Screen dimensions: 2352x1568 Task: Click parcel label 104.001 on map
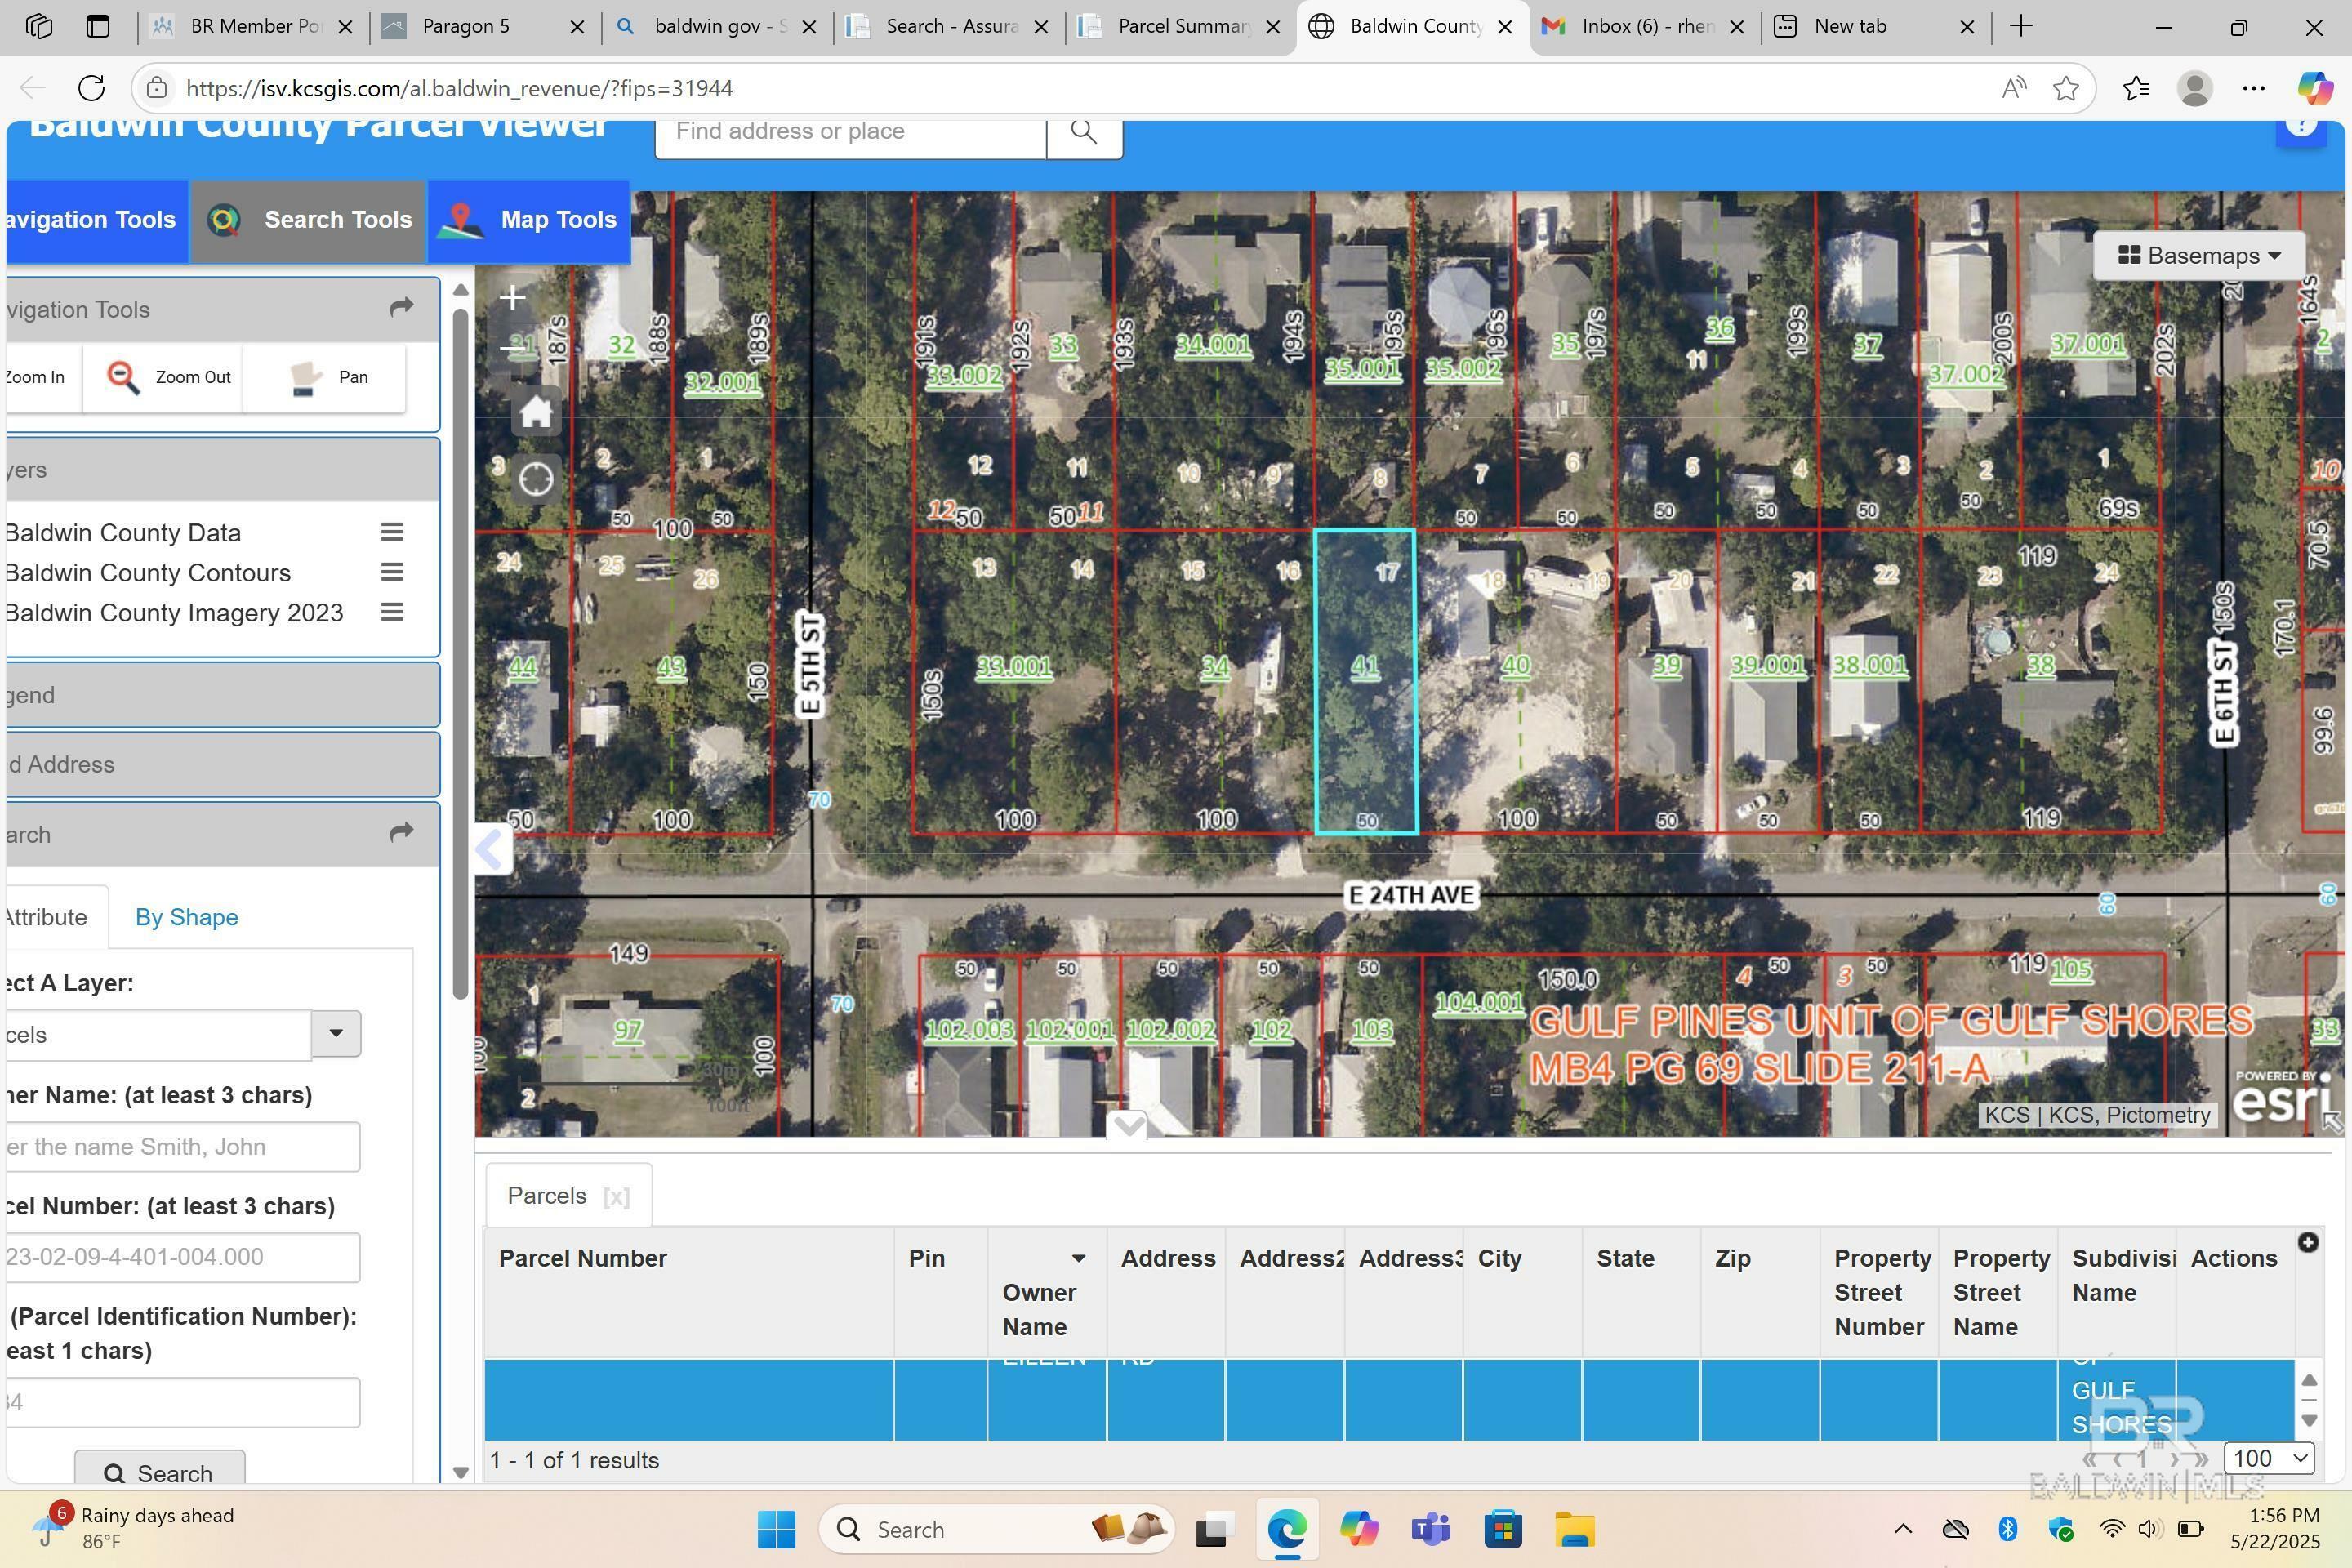tap(1479, 1002)
